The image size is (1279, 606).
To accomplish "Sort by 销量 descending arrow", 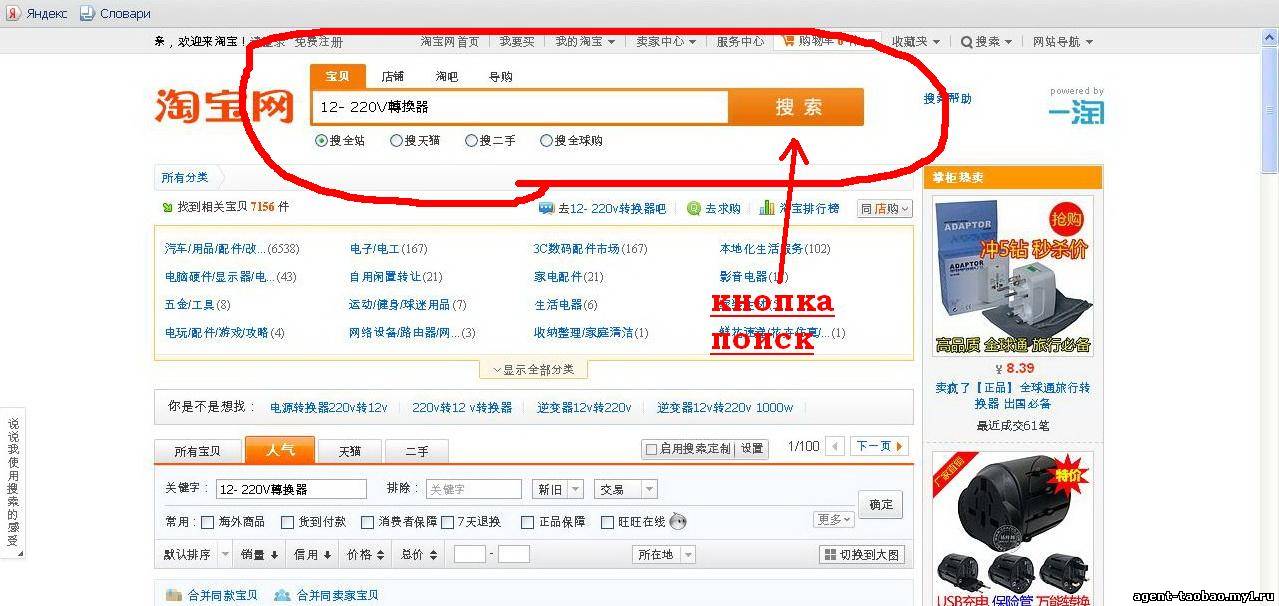I will tap(274, 555).
